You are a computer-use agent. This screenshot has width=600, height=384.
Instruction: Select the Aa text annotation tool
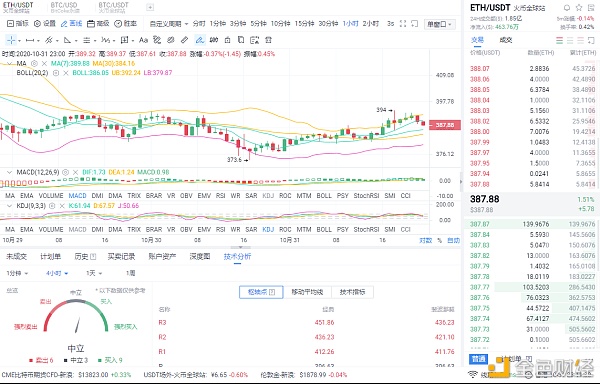point(143,40)
